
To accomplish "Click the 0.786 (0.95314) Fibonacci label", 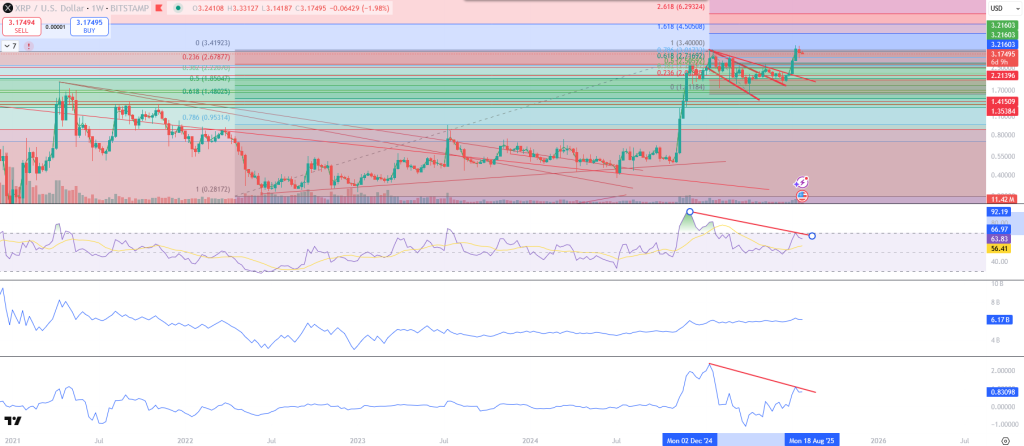I will (207, 118).
